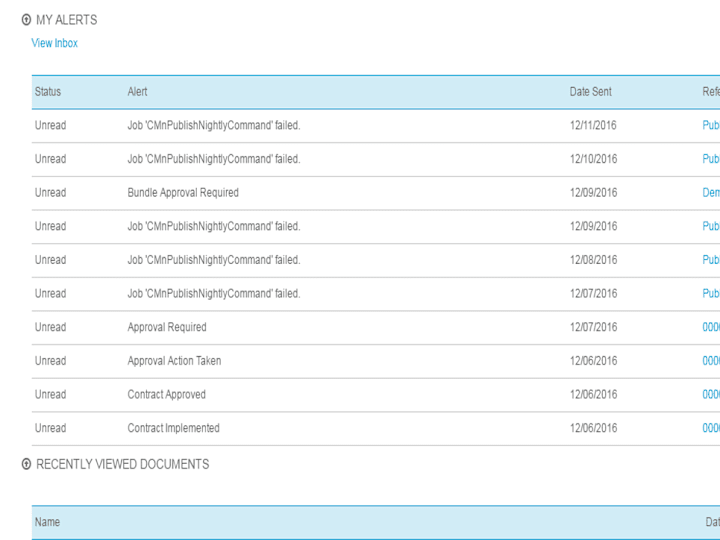The image size is (720, 540).
Task: Open reference link for Bundle Approval Required alert
Action: [711, 193]
